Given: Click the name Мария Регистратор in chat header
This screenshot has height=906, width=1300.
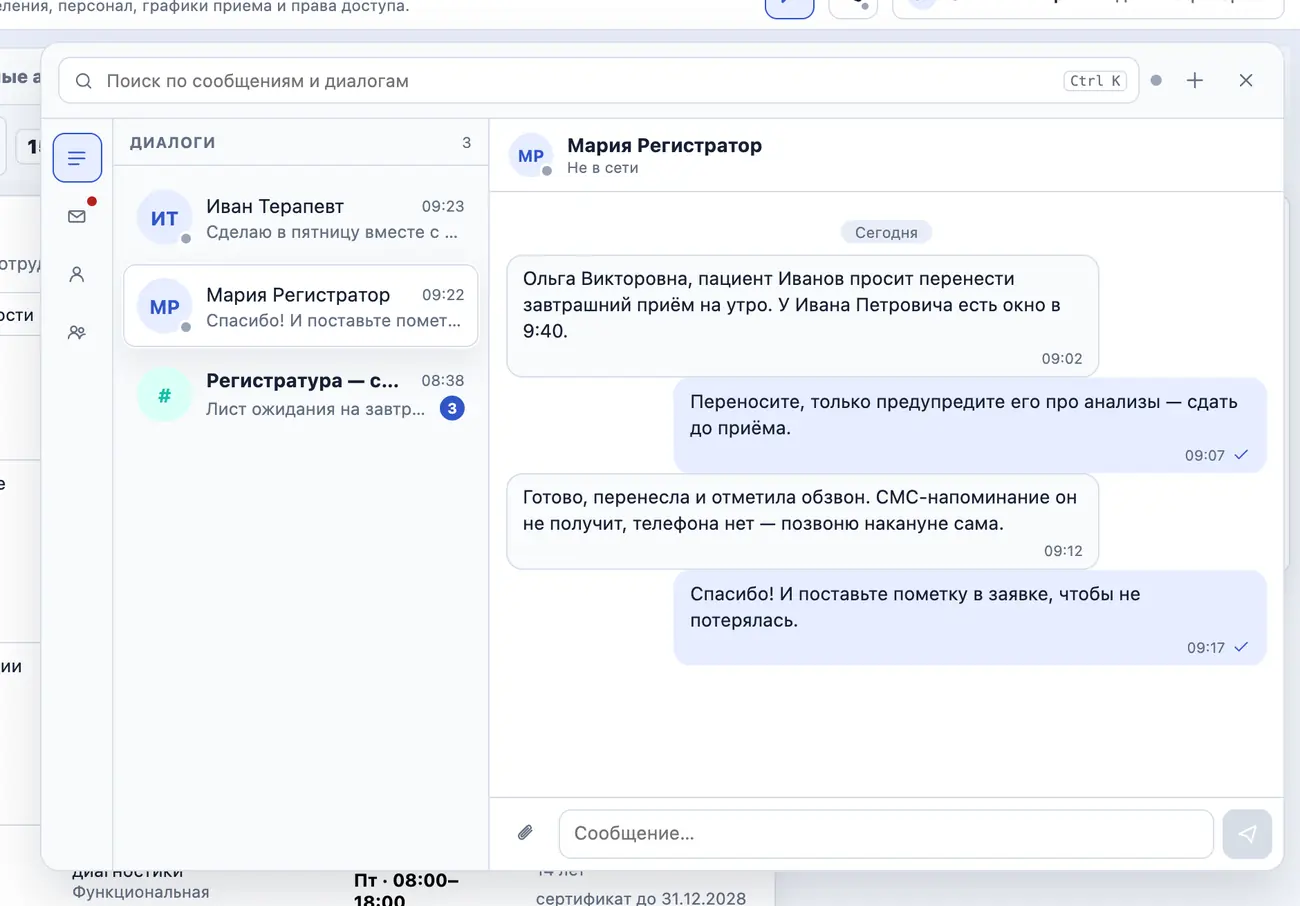Looking at the screenshot, I should pyautogui.click(x=664, y=145).
